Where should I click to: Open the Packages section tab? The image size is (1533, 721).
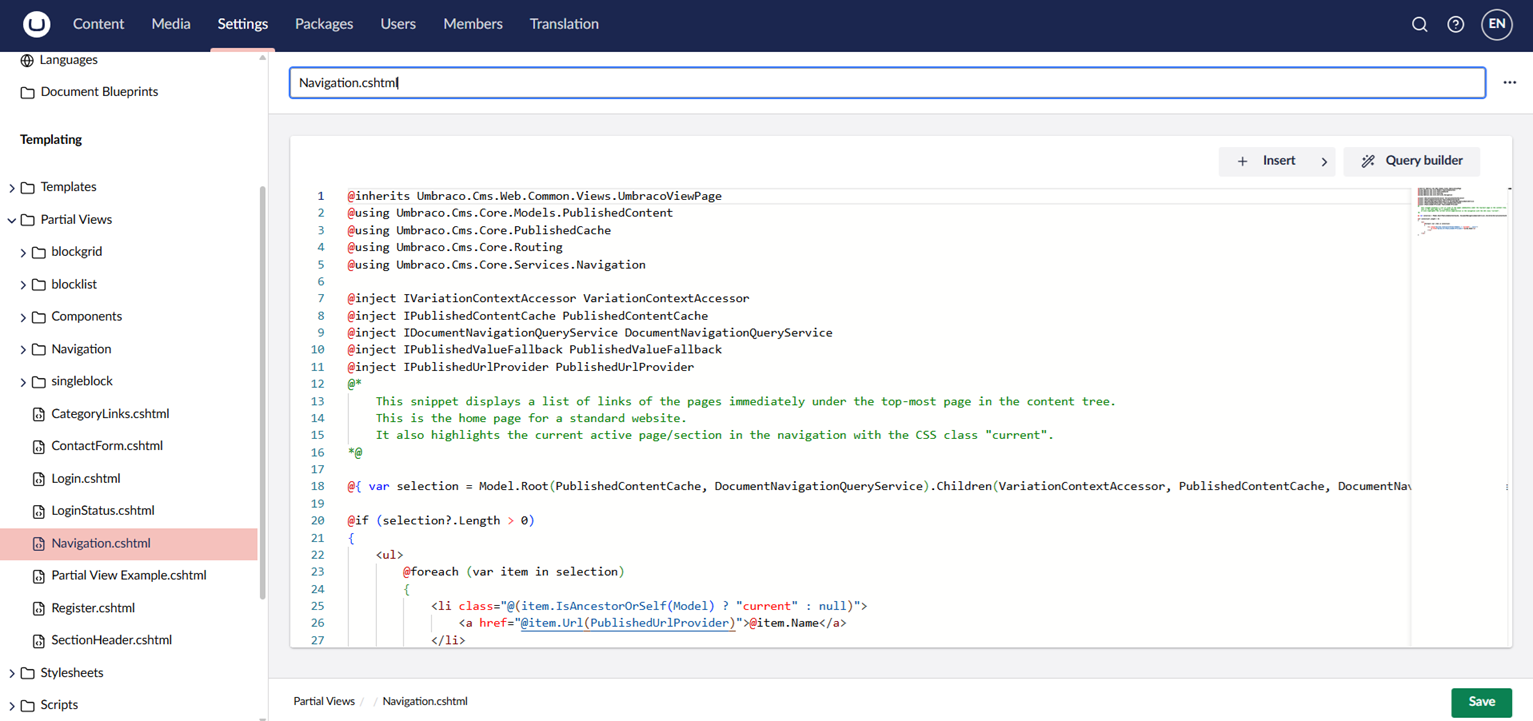click(323, 24)
